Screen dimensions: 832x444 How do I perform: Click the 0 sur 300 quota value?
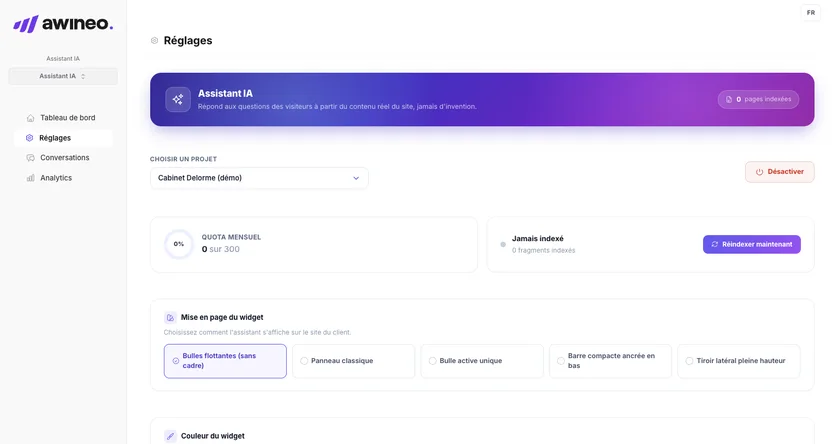220,249
